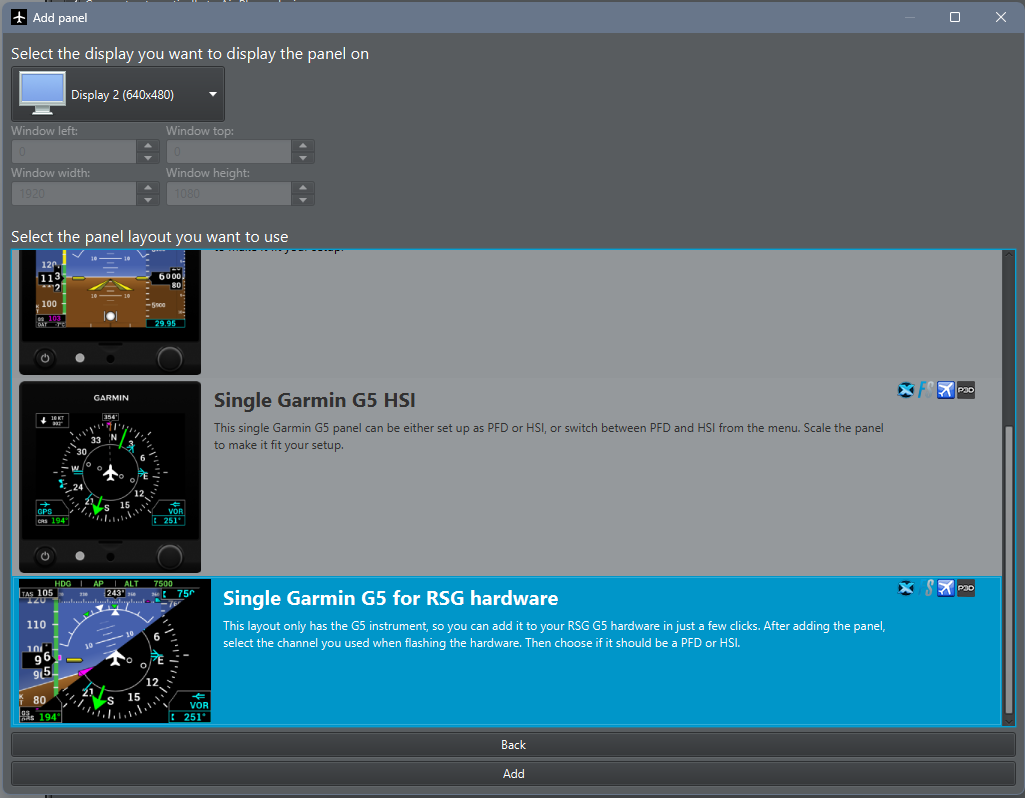Screen dimensions: 1025x798
Task: Click X-Plane icon on Garmin G5 HSI row
Action: pyautogui.click(x=906, y=390)
